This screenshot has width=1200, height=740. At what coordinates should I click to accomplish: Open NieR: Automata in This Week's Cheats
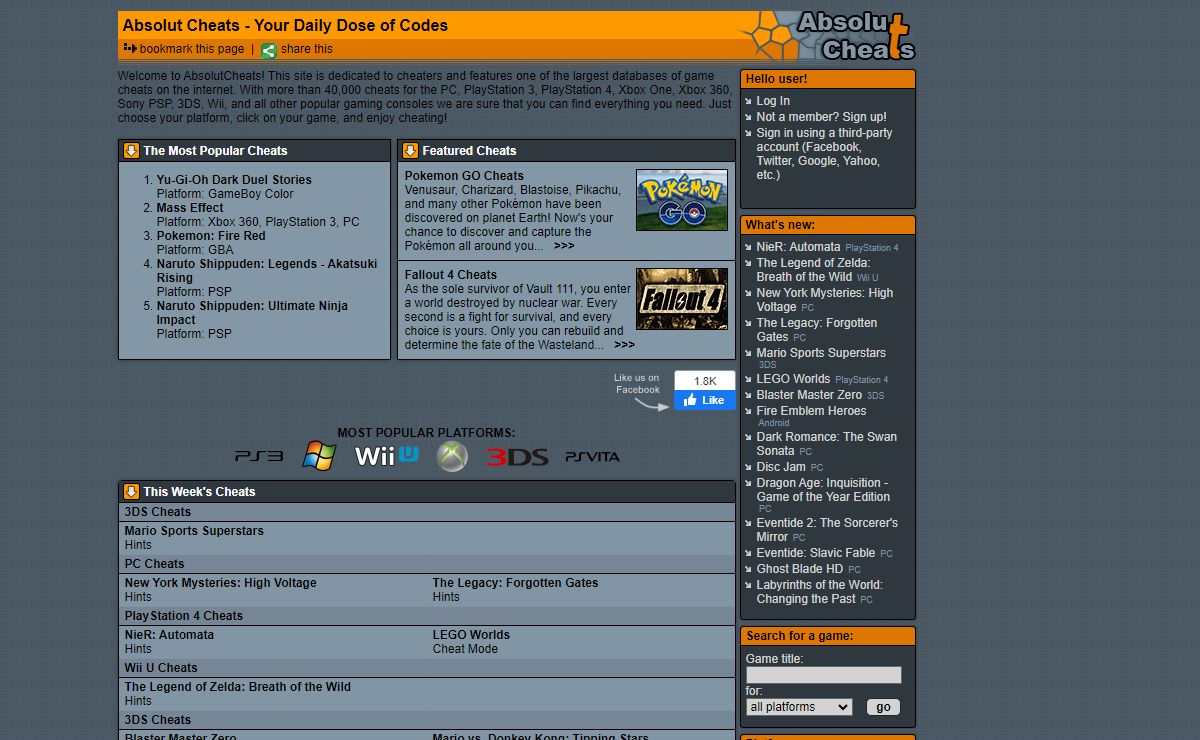click(x=169, y=635)
